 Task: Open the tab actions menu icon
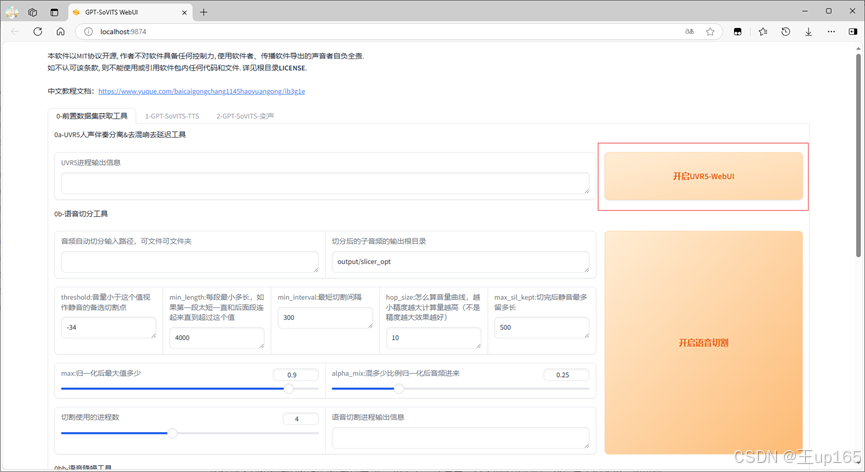(54, 12)
